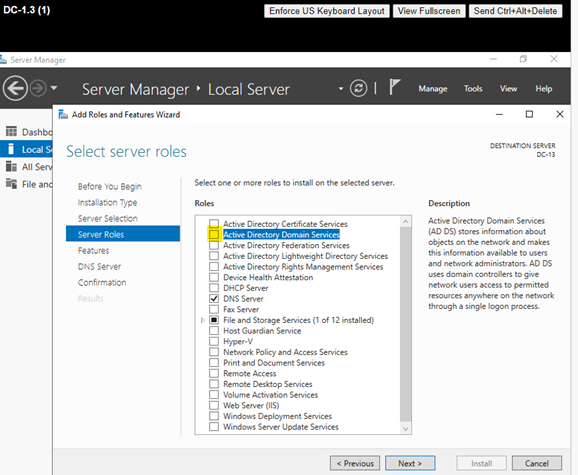Open navigation history dropdown arrow
The width and height of the screenshot is (578, 475).
[x=54, y=88]
